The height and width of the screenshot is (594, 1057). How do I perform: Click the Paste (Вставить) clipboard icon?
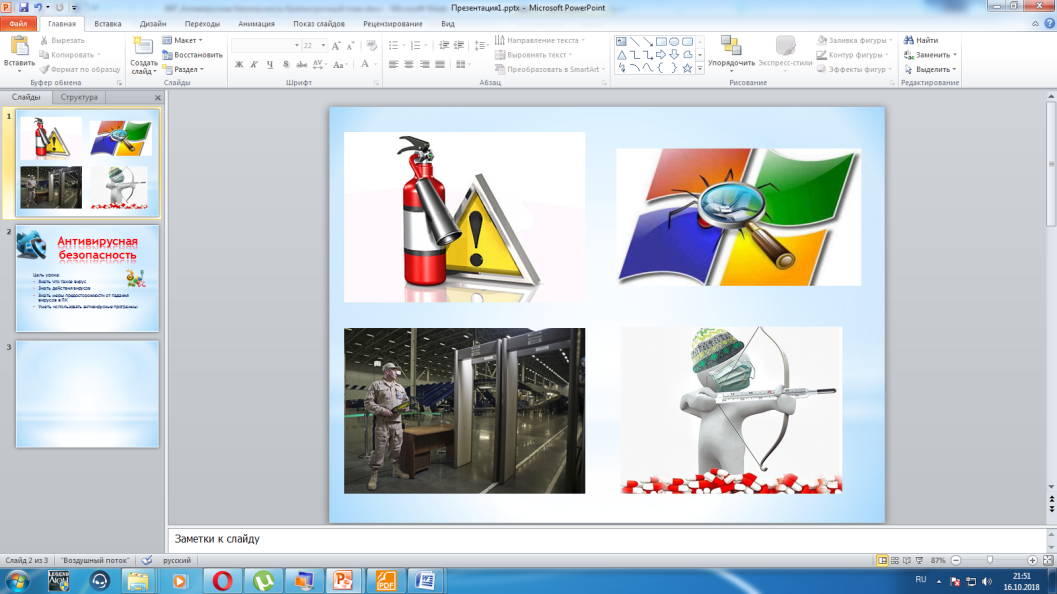click(x=20, y=47)
